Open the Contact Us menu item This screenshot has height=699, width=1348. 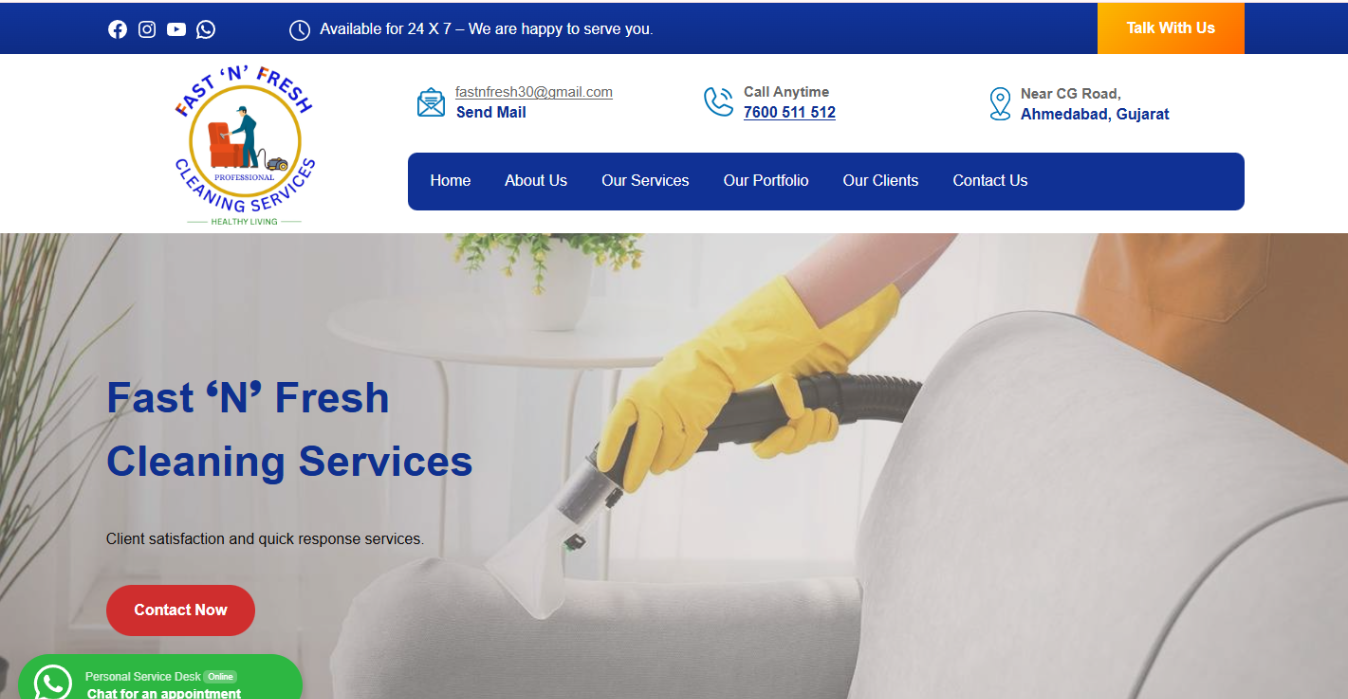[x=990, y=181]
